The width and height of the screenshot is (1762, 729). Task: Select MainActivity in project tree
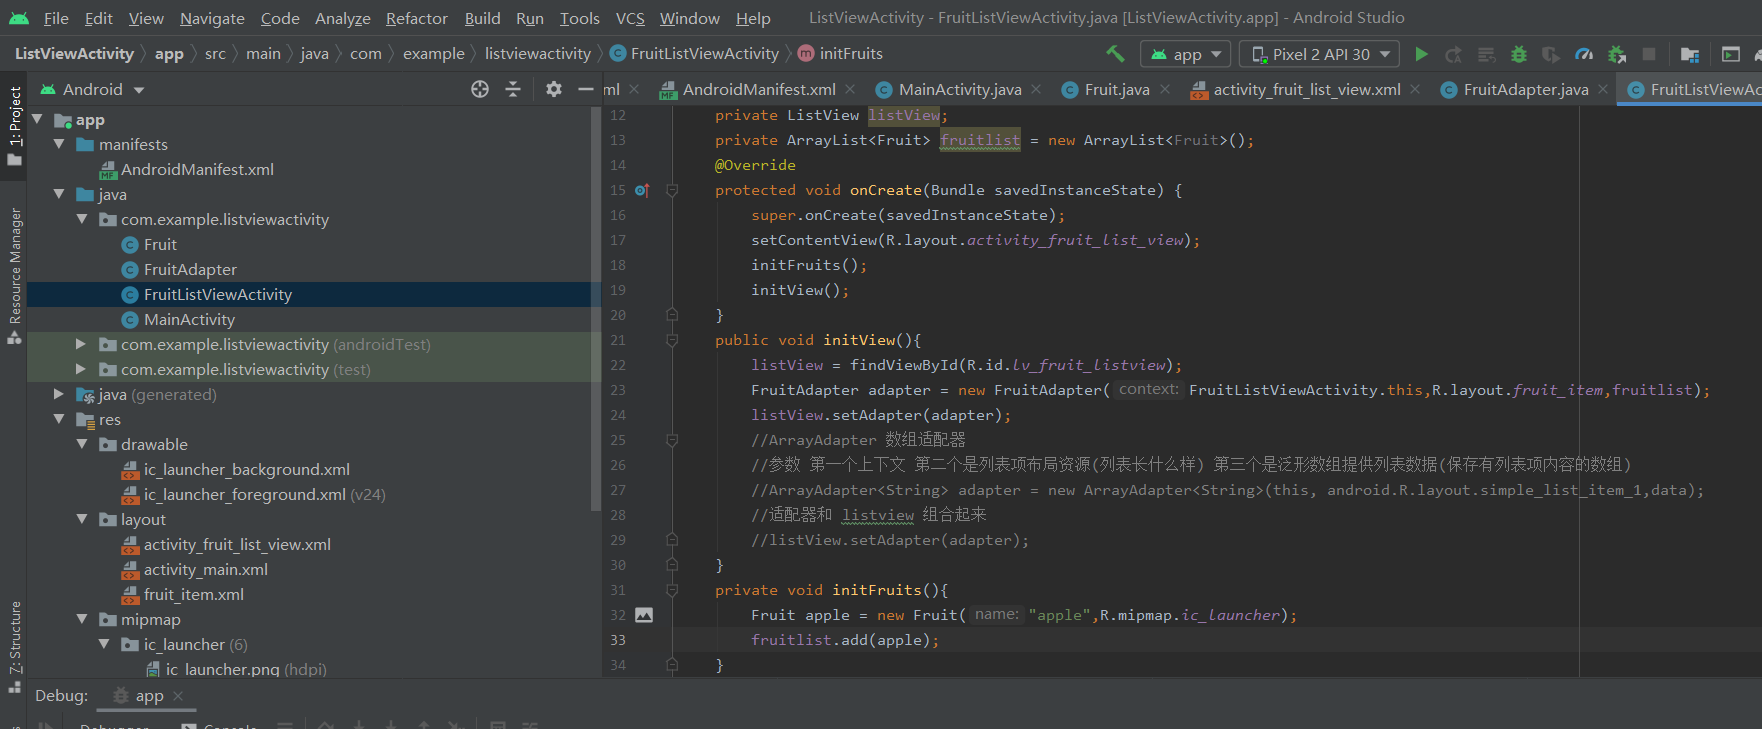(x=189, y=319)
